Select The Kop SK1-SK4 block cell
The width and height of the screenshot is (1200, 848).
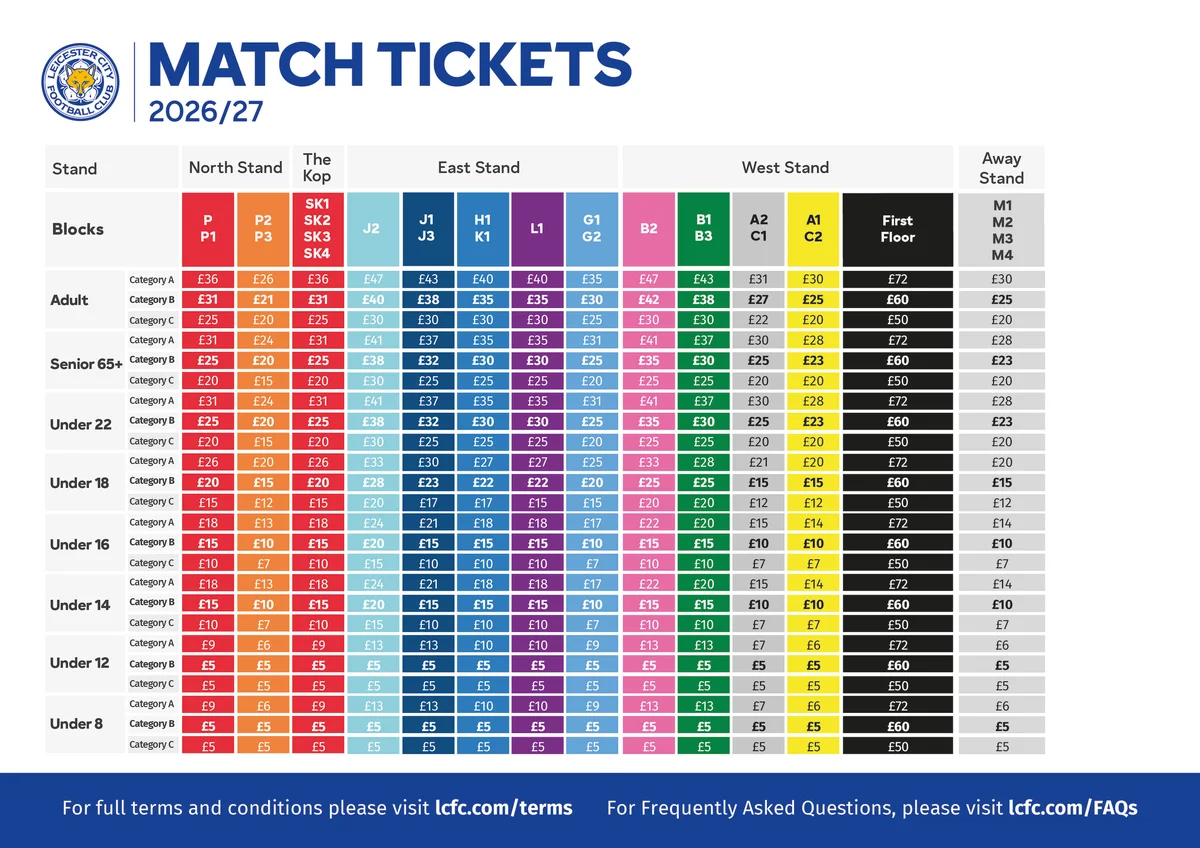coord(317,229)
